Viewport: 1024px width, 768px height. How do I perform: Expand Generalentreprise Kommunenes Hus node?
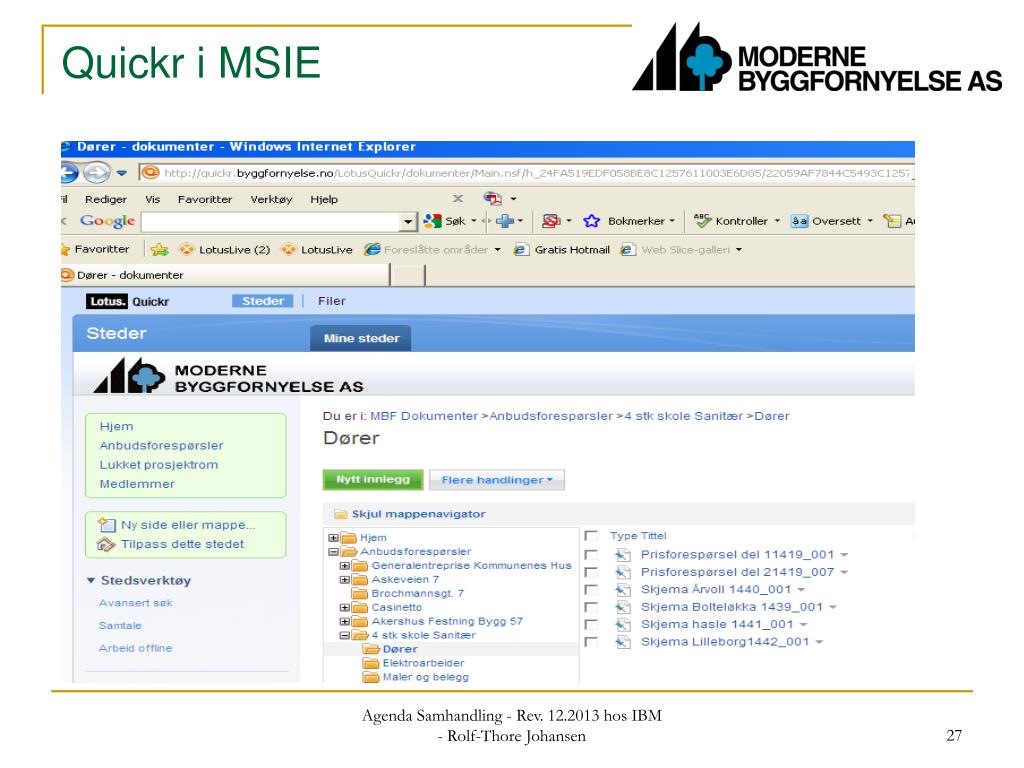[x=344, y=566]
